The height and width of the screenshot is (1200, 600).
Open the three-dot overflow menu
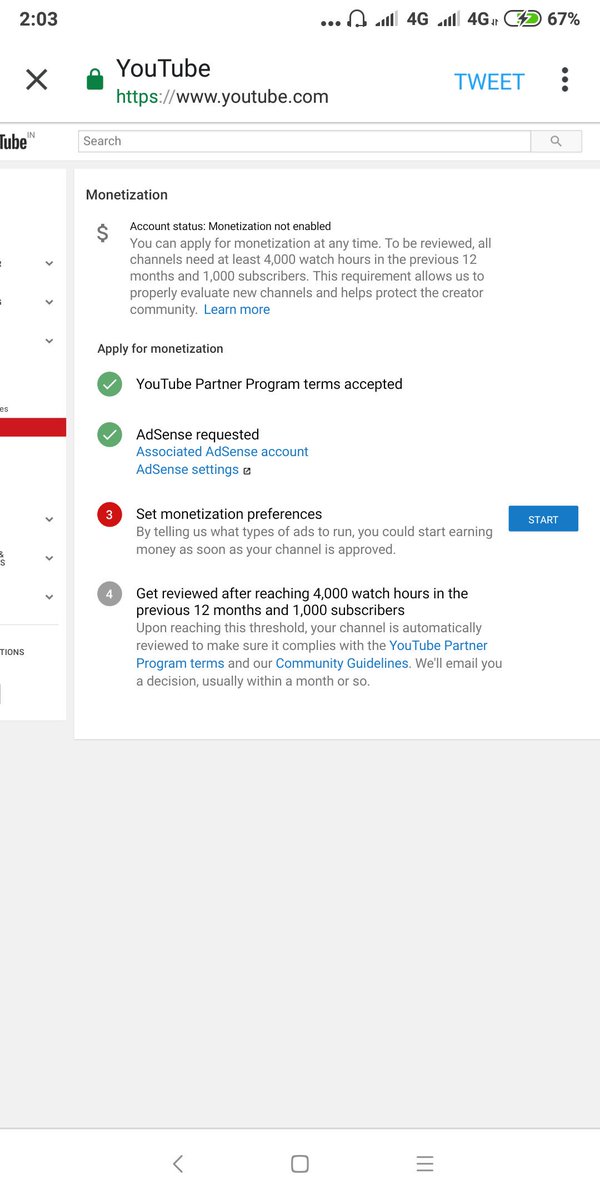point(565,80)
